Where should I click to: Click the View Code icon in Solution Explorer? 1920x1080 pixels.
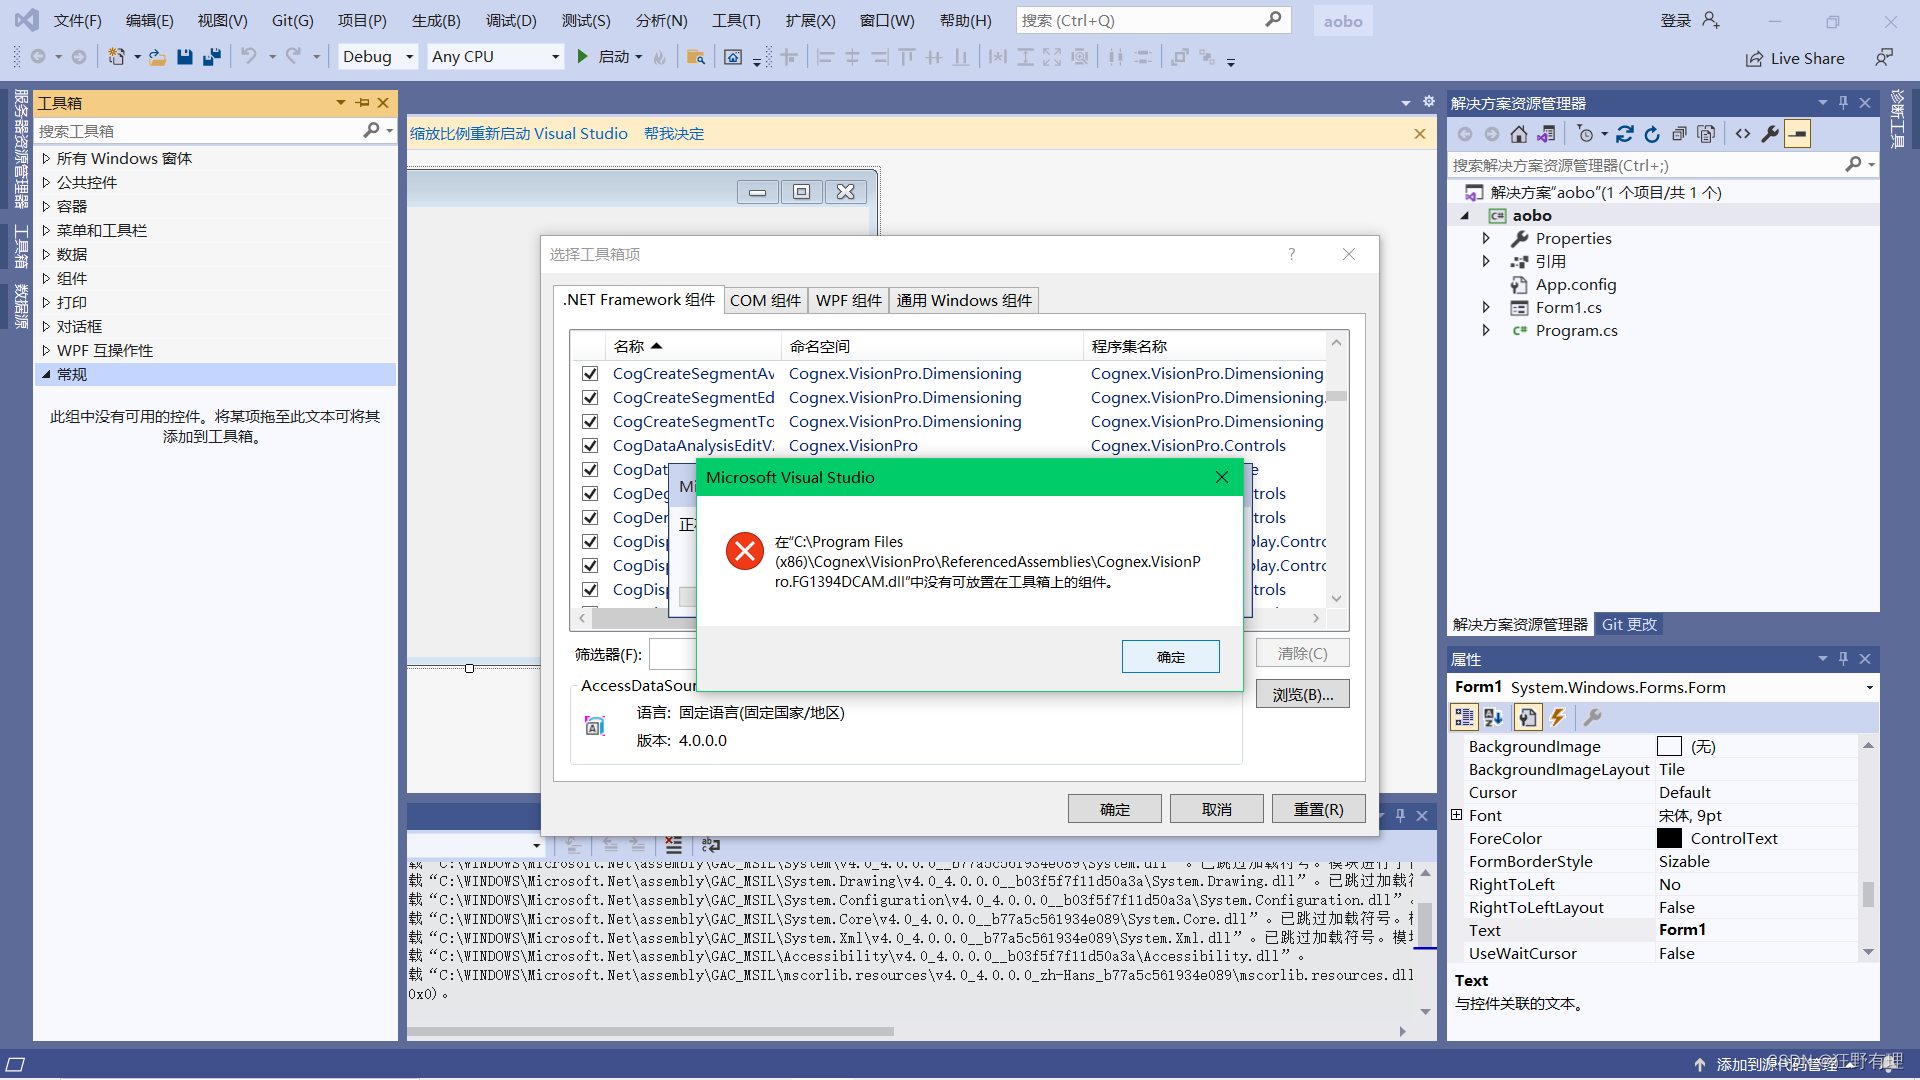click(x=1745, y=133)
